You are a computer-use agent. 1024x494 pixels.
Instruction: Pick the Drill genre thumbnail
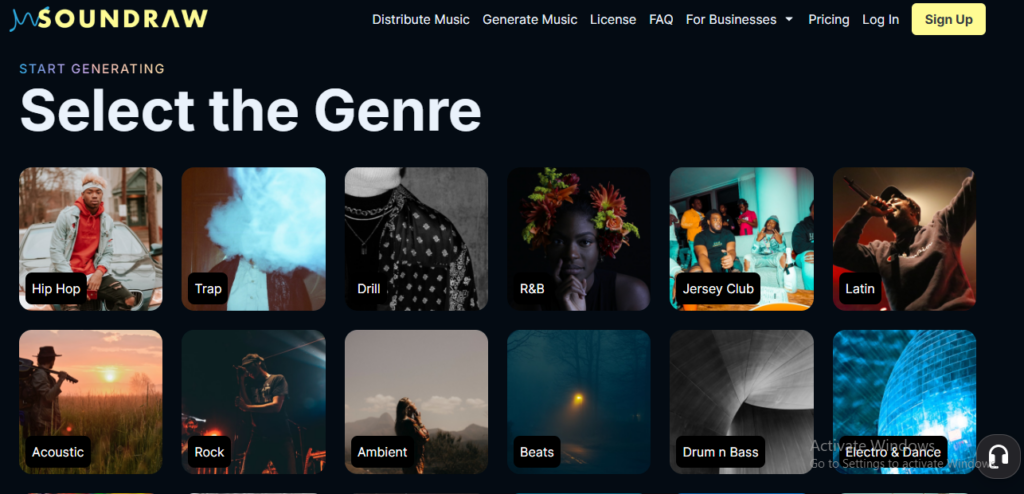pyautogui.click(x=416, y=239)
